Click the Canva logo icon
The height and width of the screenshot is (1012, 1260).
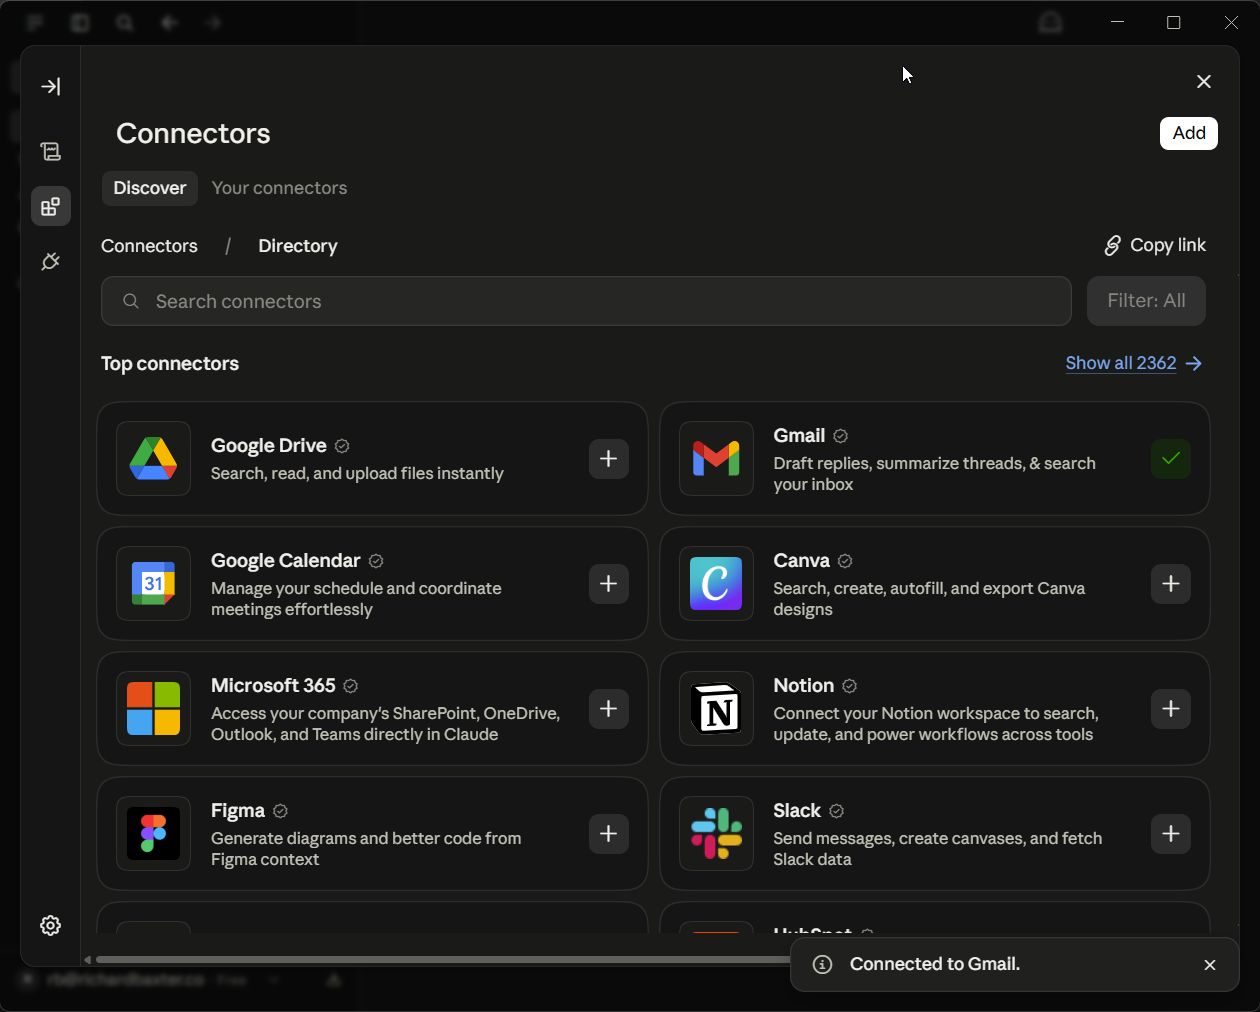coord(716,584)
